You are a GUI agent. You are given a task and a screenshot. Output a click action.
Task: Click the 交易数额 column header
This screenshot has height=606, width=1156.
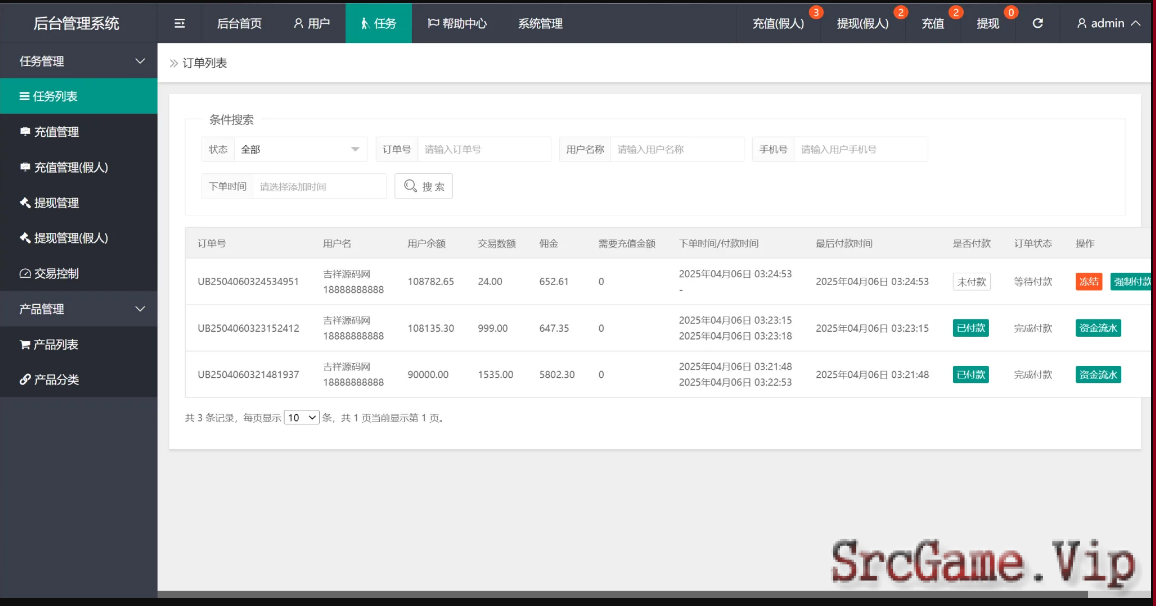pyautogui.click(x=497, y=243)
